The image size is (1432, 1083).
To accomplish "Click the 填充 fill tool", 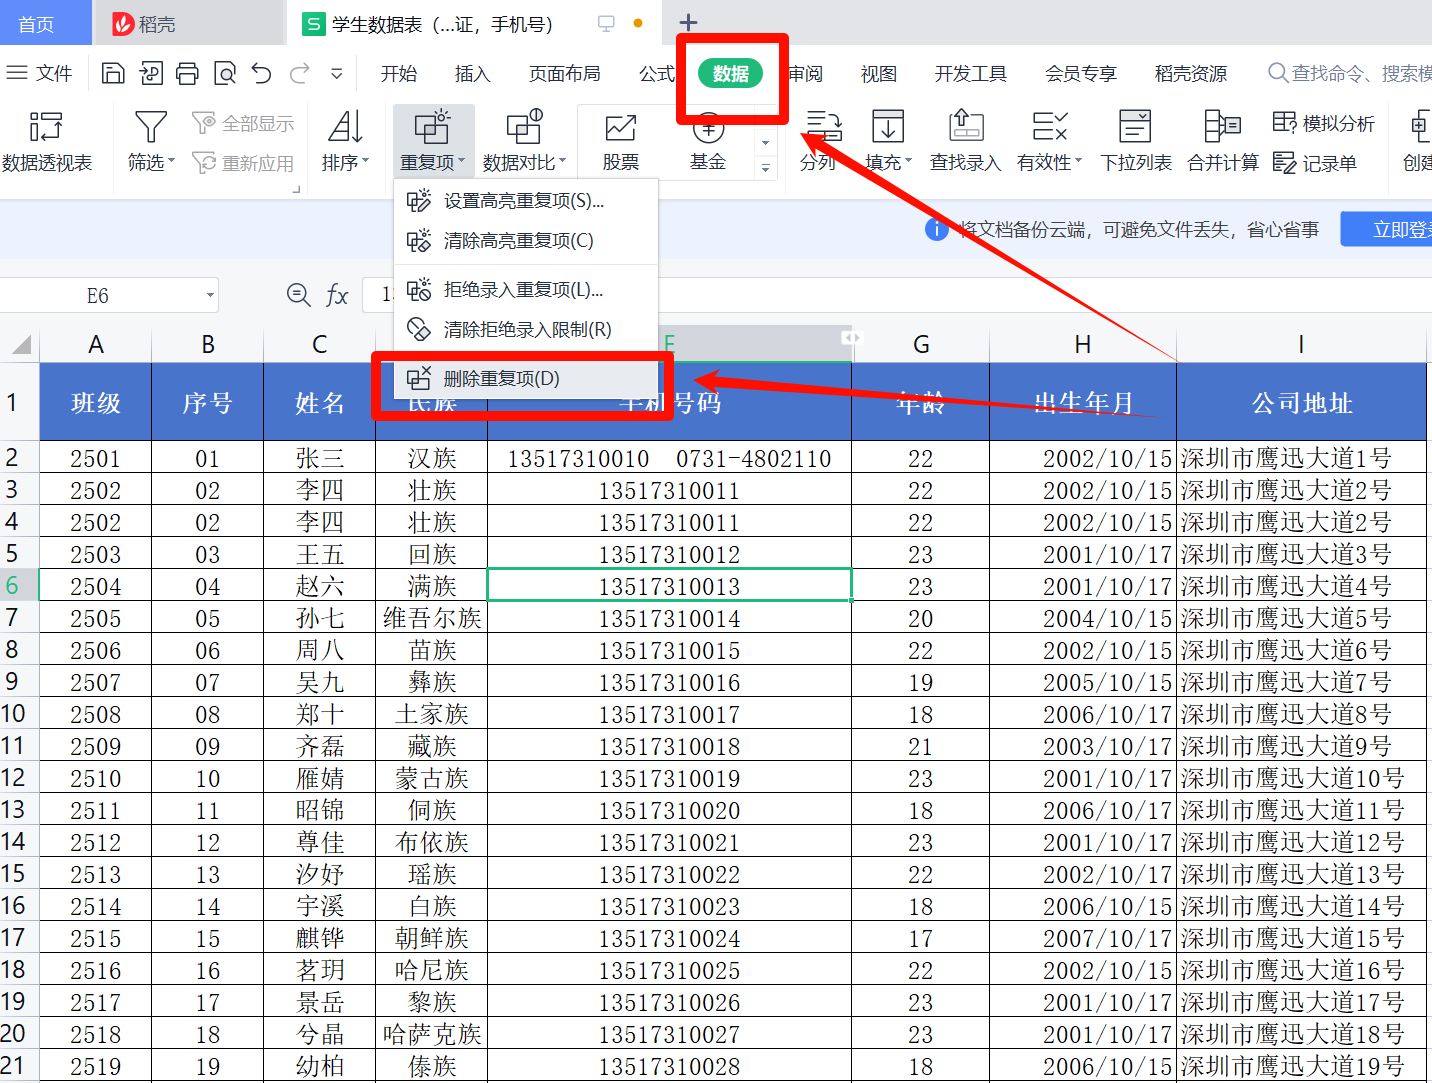I will click(886, 140).
